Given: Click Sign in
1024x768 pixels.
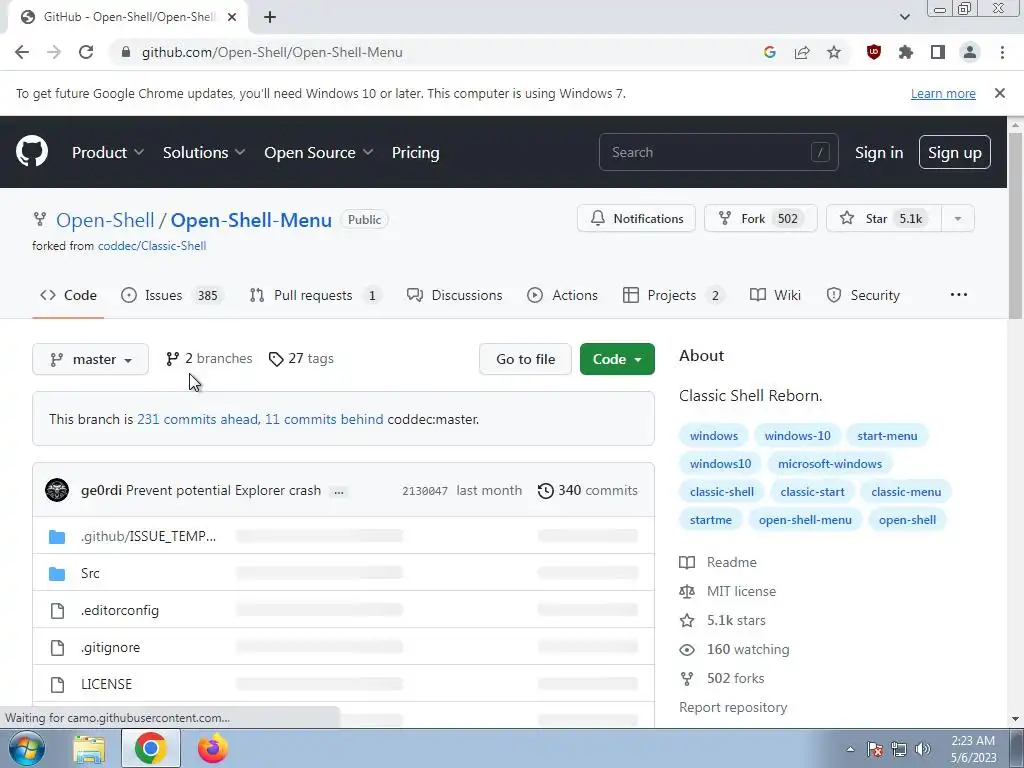Looking at the screenshot, I should [x=879, y=152].
